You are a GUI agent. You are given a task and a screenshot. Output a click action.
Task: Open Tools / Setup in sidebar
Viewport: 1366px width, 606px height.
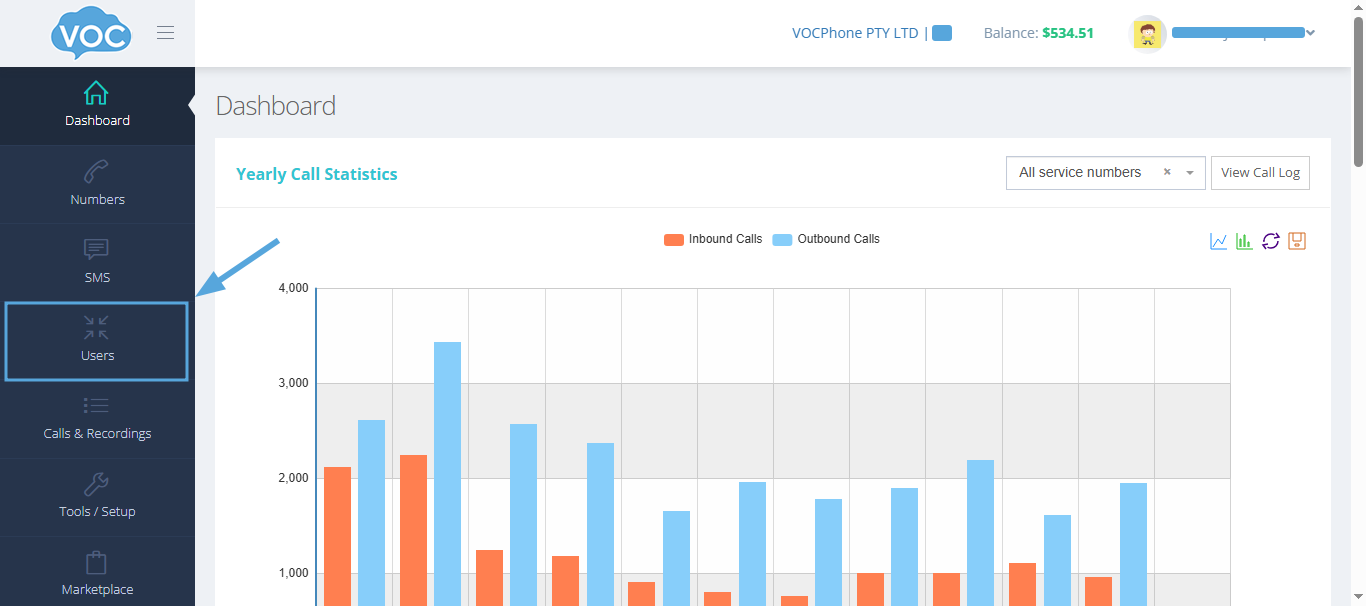[x=97, y=496]
